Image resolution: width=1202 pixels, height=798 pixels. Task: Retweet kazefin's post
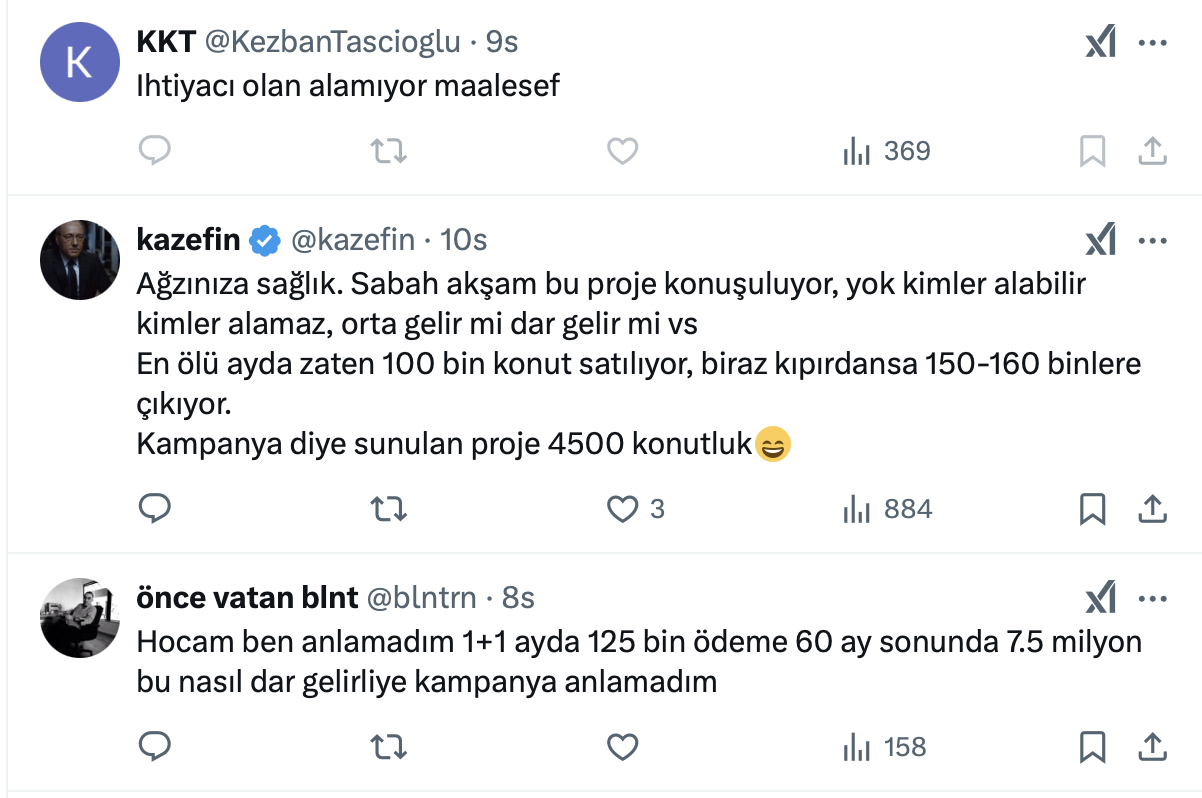tap(388, 509)
